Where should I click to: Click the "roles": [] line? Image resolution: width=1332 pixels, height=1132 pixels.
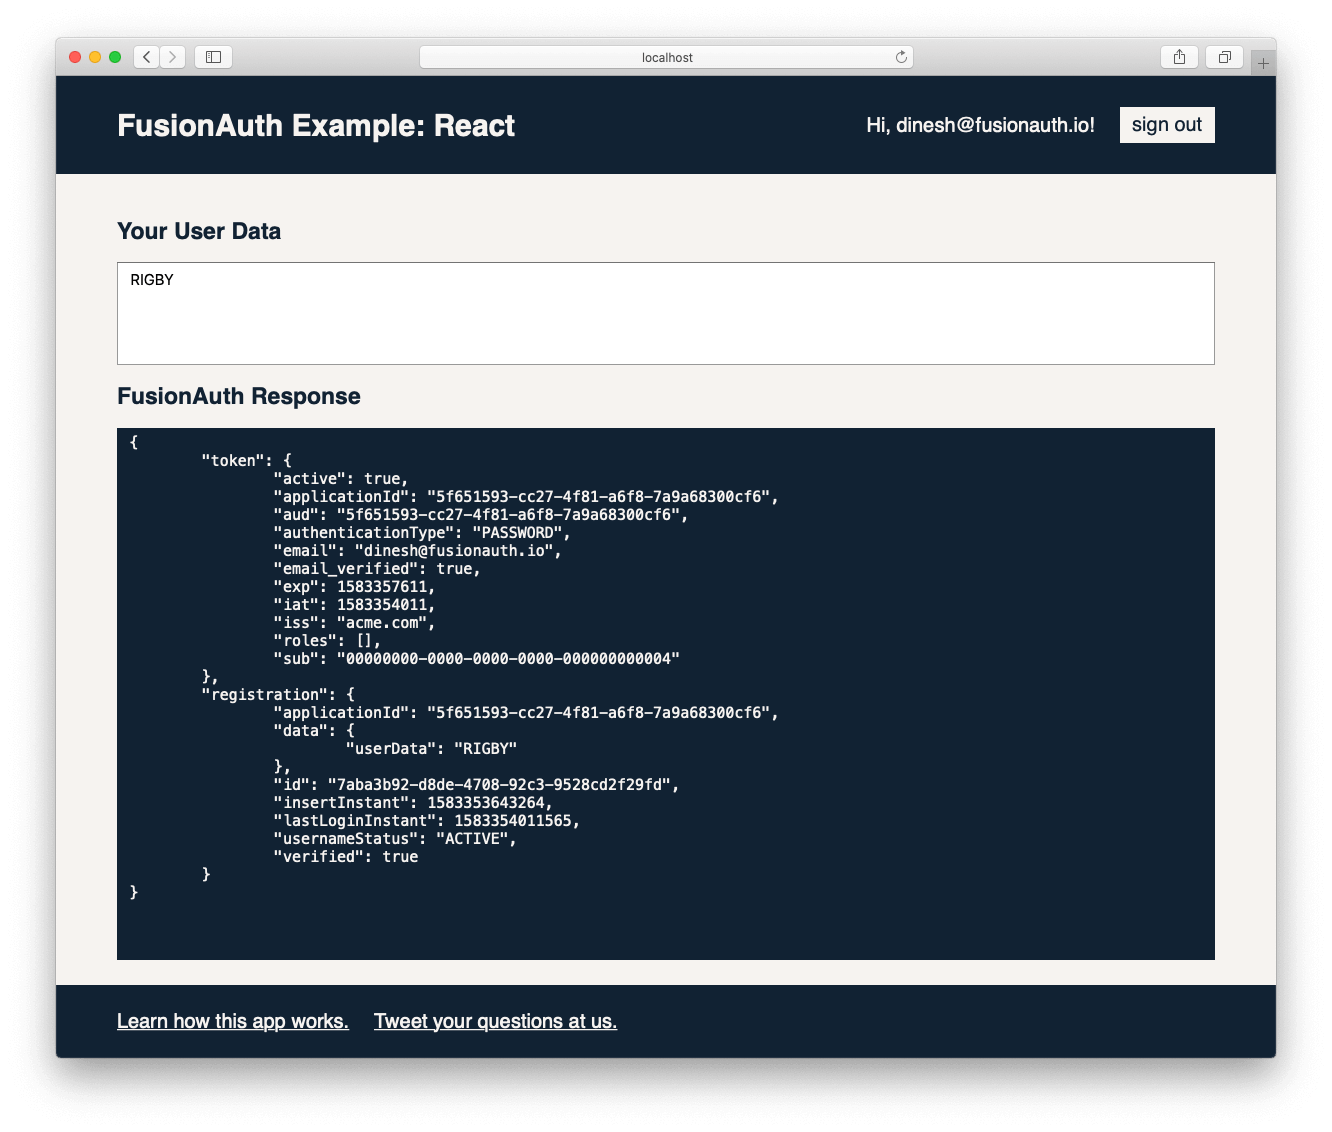(327, 640)
